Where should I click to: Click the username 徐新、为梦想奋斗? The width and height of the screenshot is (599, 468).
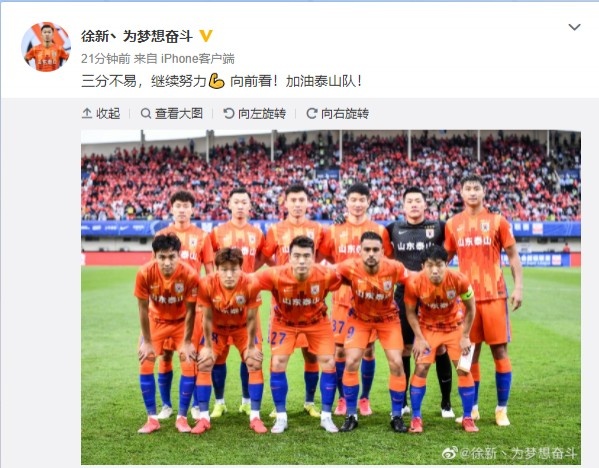coord(137,36)
